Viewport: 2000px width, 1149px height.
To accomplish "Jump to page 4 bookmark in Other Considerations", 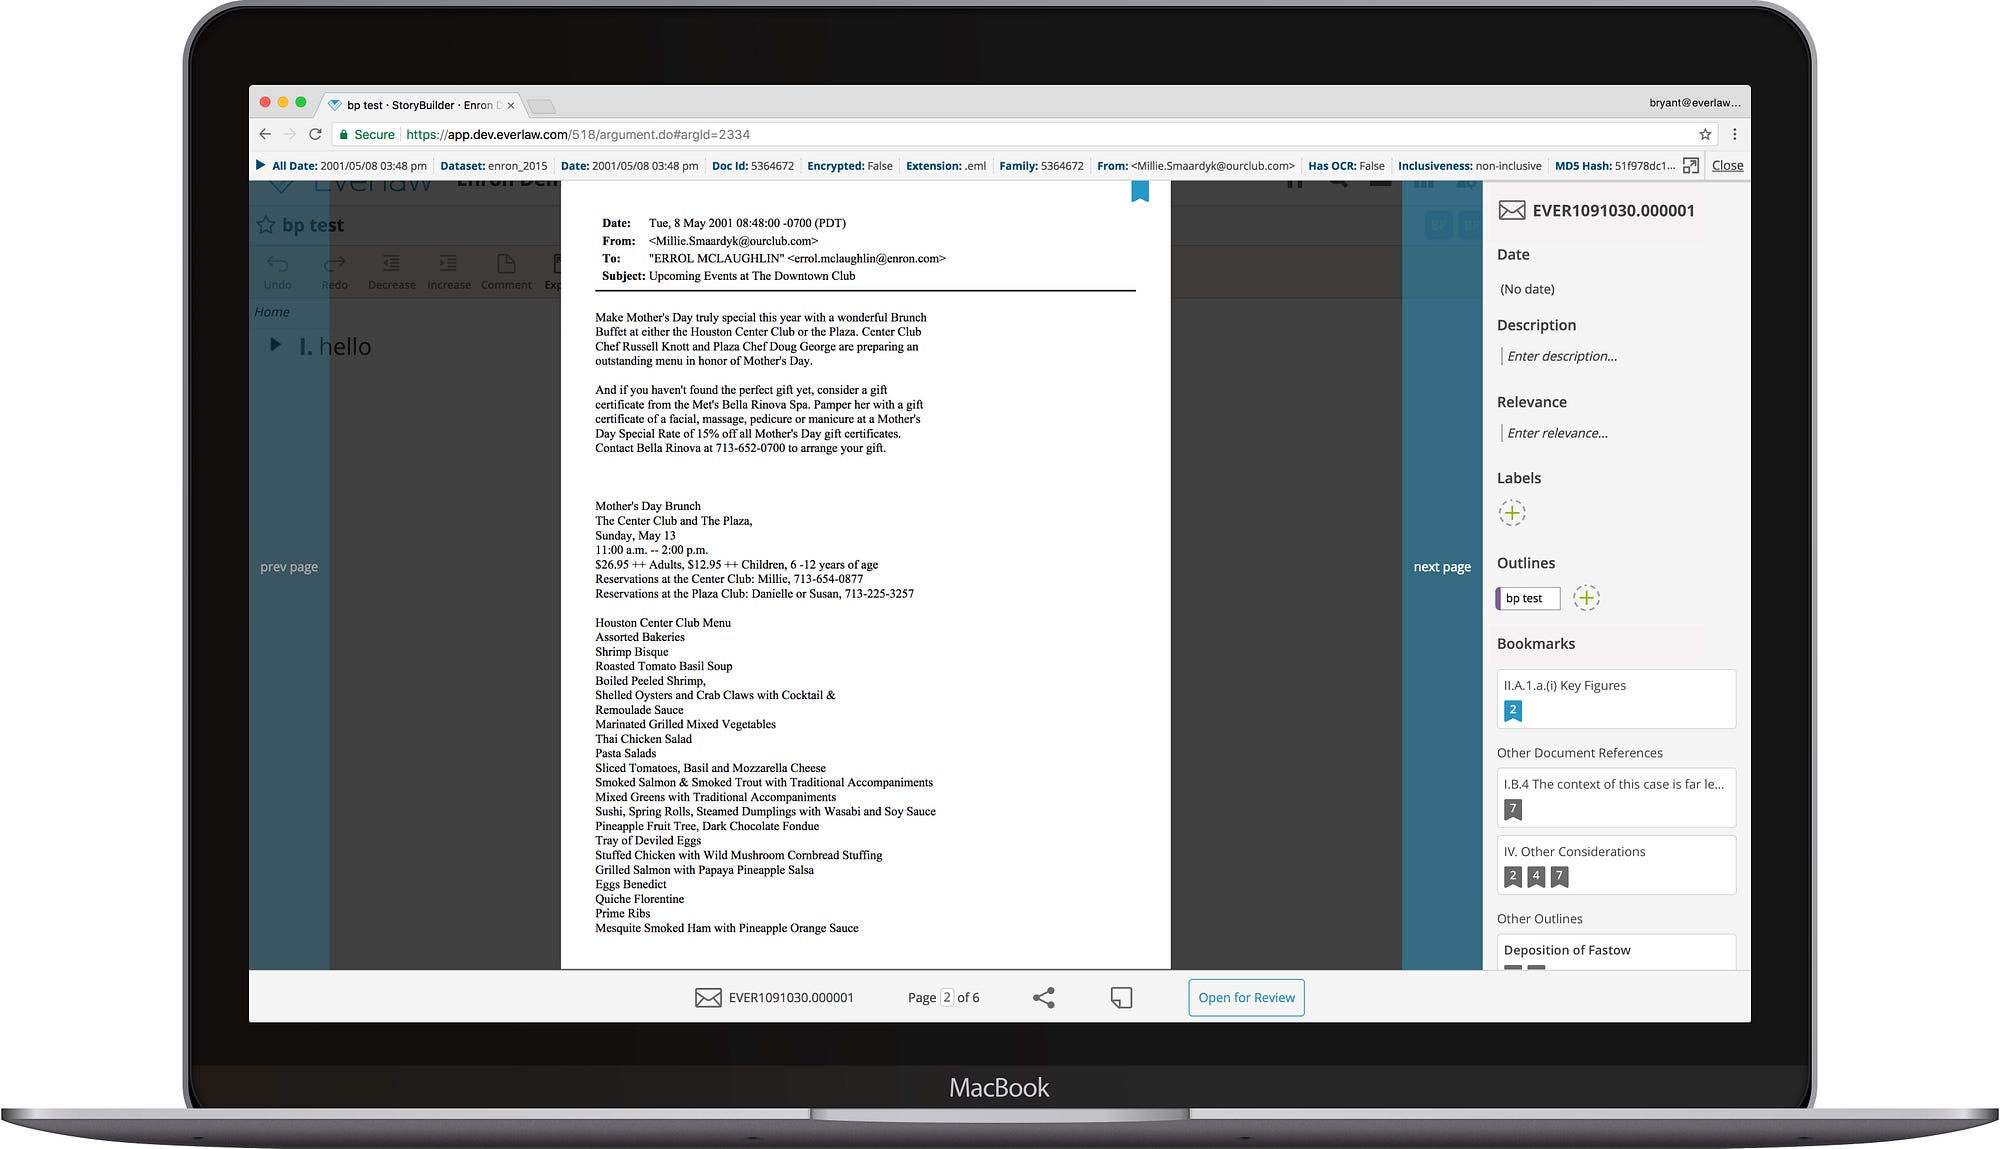I will (x=1536, y=876).
